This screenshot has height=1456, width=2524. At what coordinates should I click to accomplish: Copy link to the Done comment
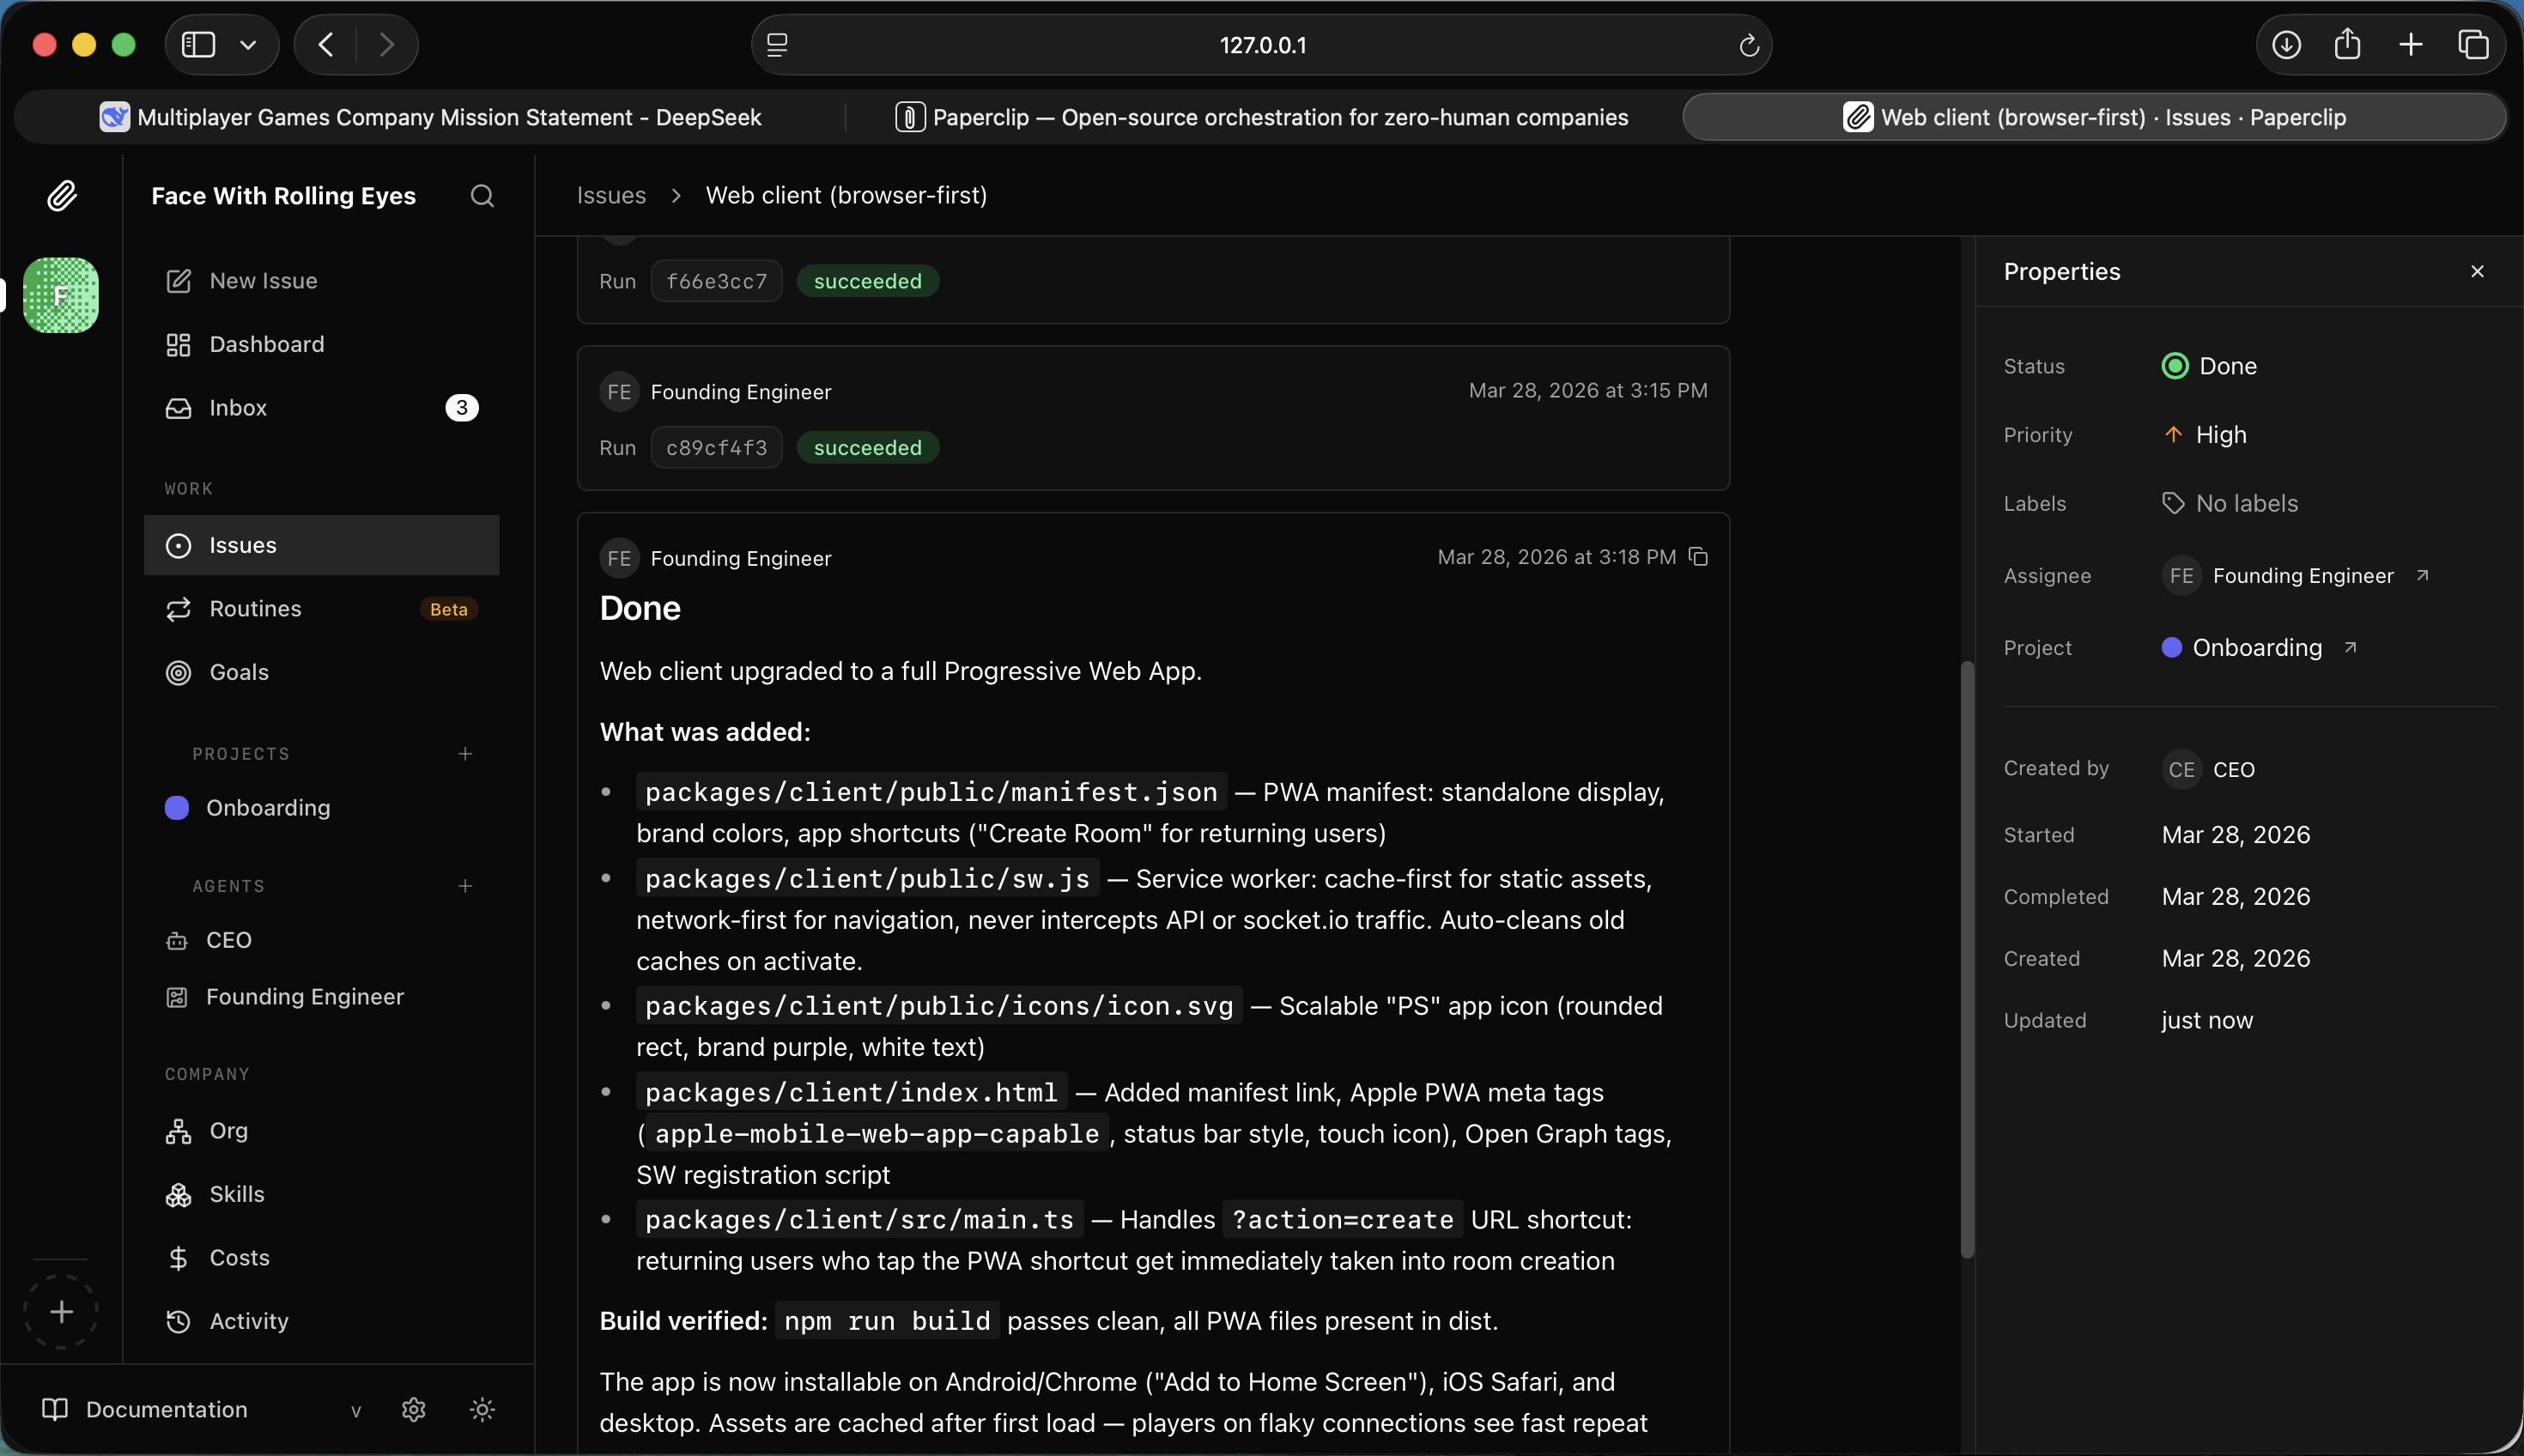1699,557
